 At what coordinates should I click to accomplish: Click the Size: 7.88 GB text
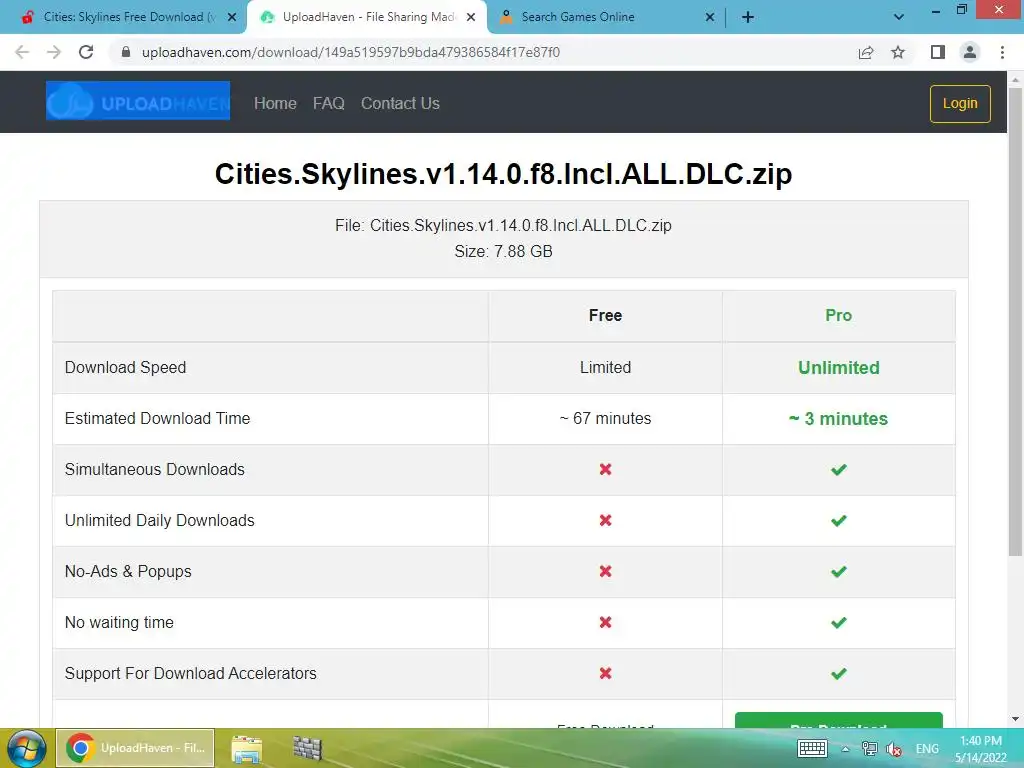504,251
